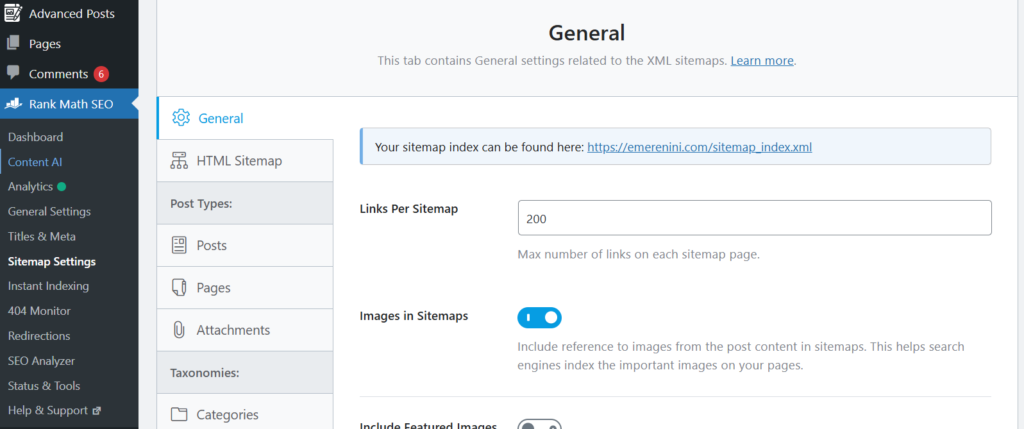The width and height of the screenshot is (1024, 429).
Task: Click the Images in Sitemaps label
Action: pyautogui.click(x=414, y=316)
